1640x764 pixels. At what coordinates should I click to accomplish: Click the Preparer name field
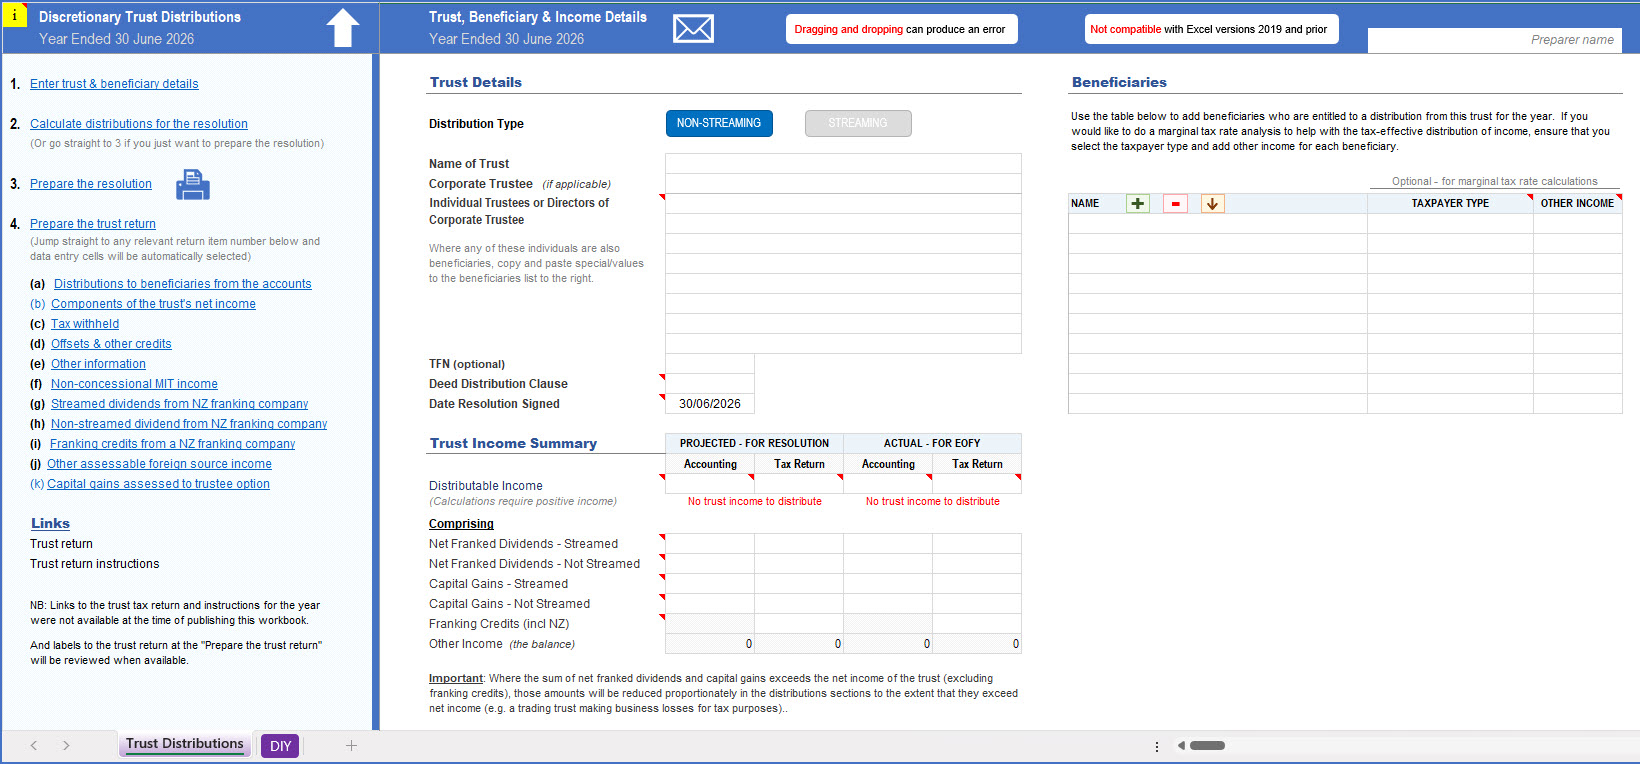click(x=1494, y=40)
